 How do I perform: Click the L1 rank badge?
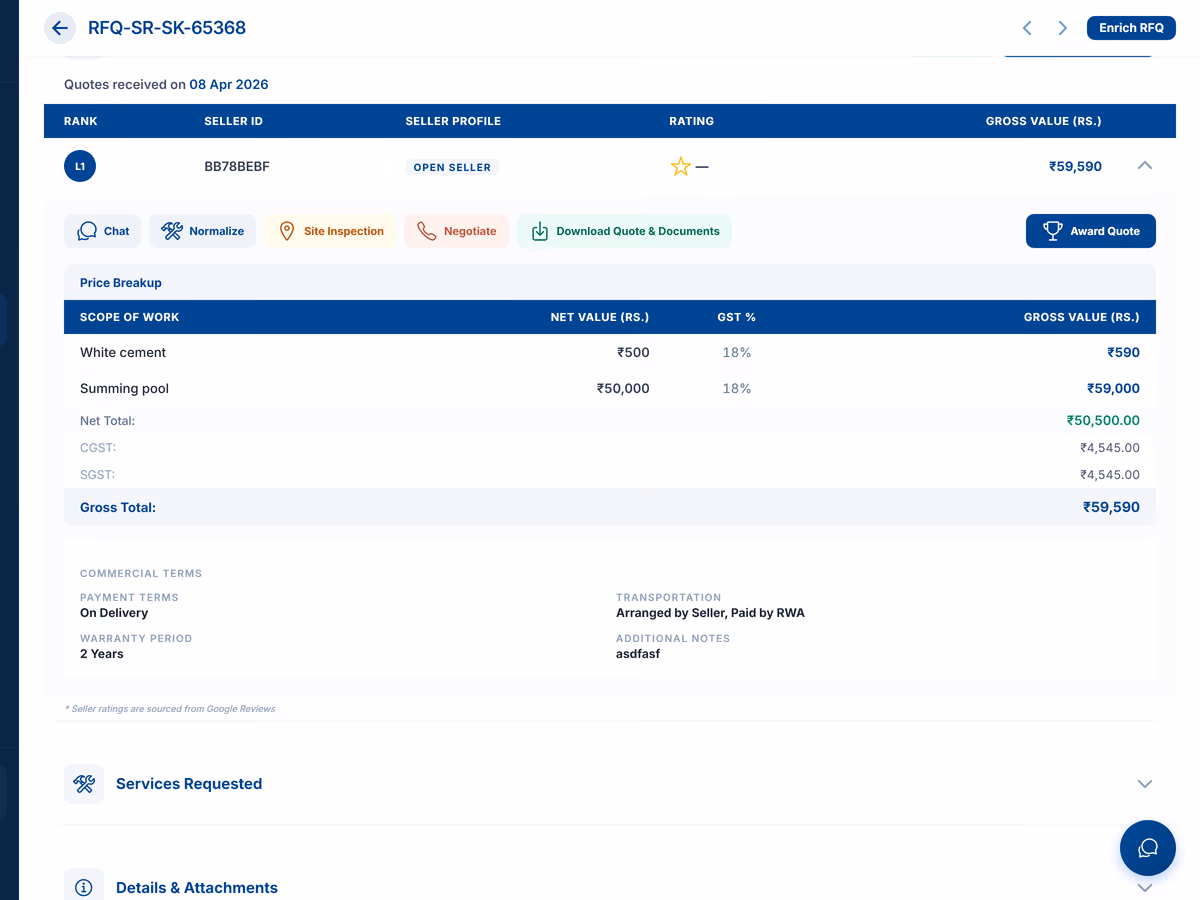click(x=80, y=166)
